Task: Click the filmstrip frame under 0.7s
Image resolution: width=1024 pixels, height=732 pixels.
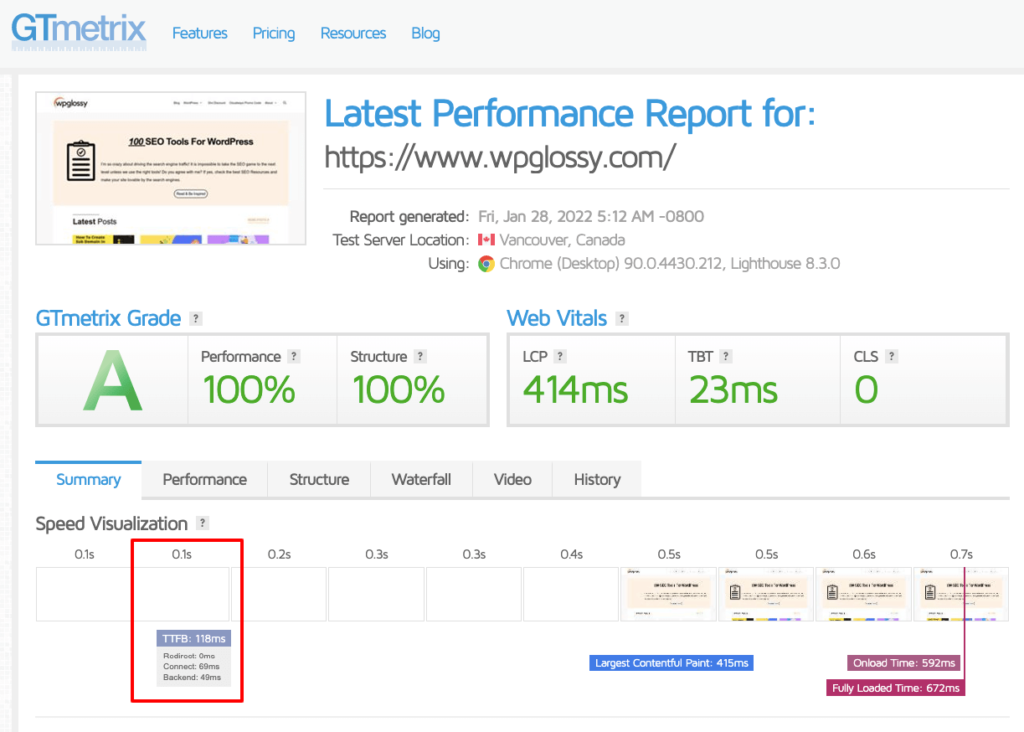Action: [961, 594]
